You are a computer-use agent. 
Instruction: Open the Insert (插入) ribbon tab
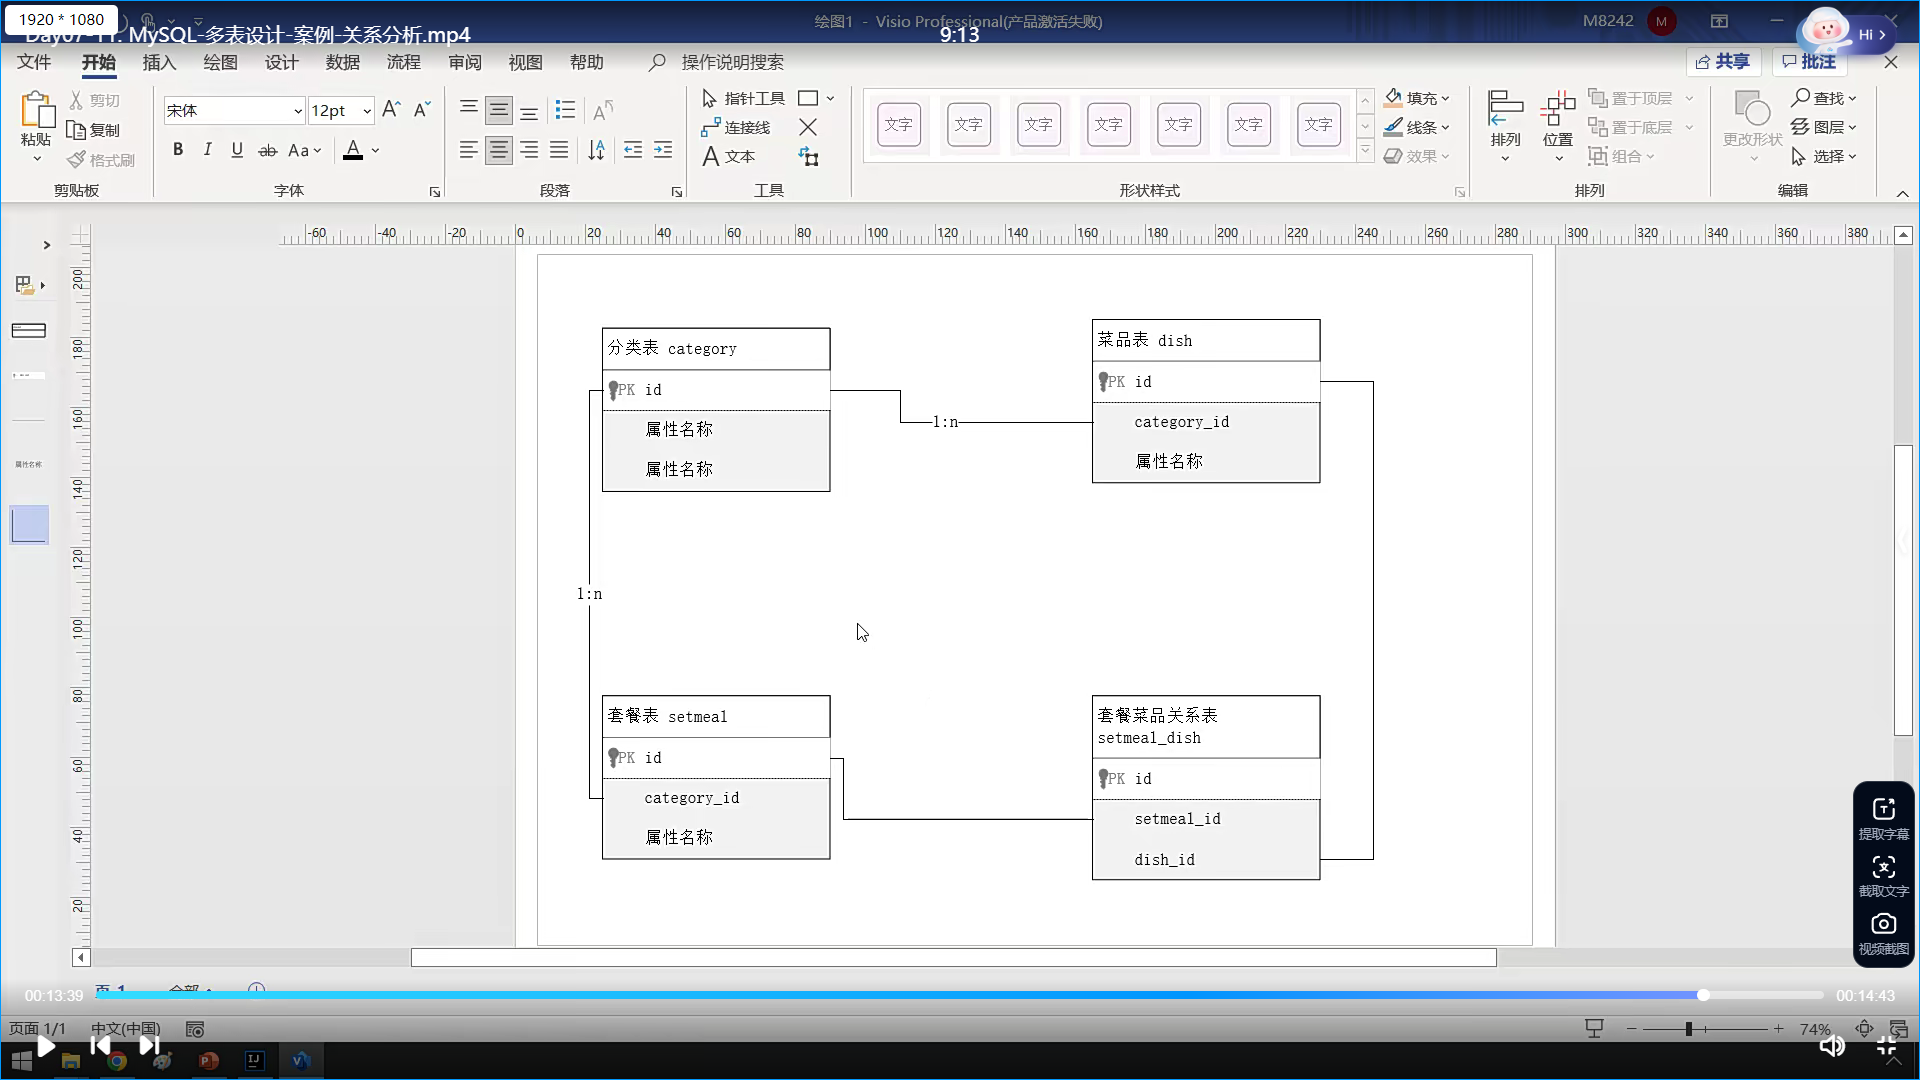tap(159, 62)
